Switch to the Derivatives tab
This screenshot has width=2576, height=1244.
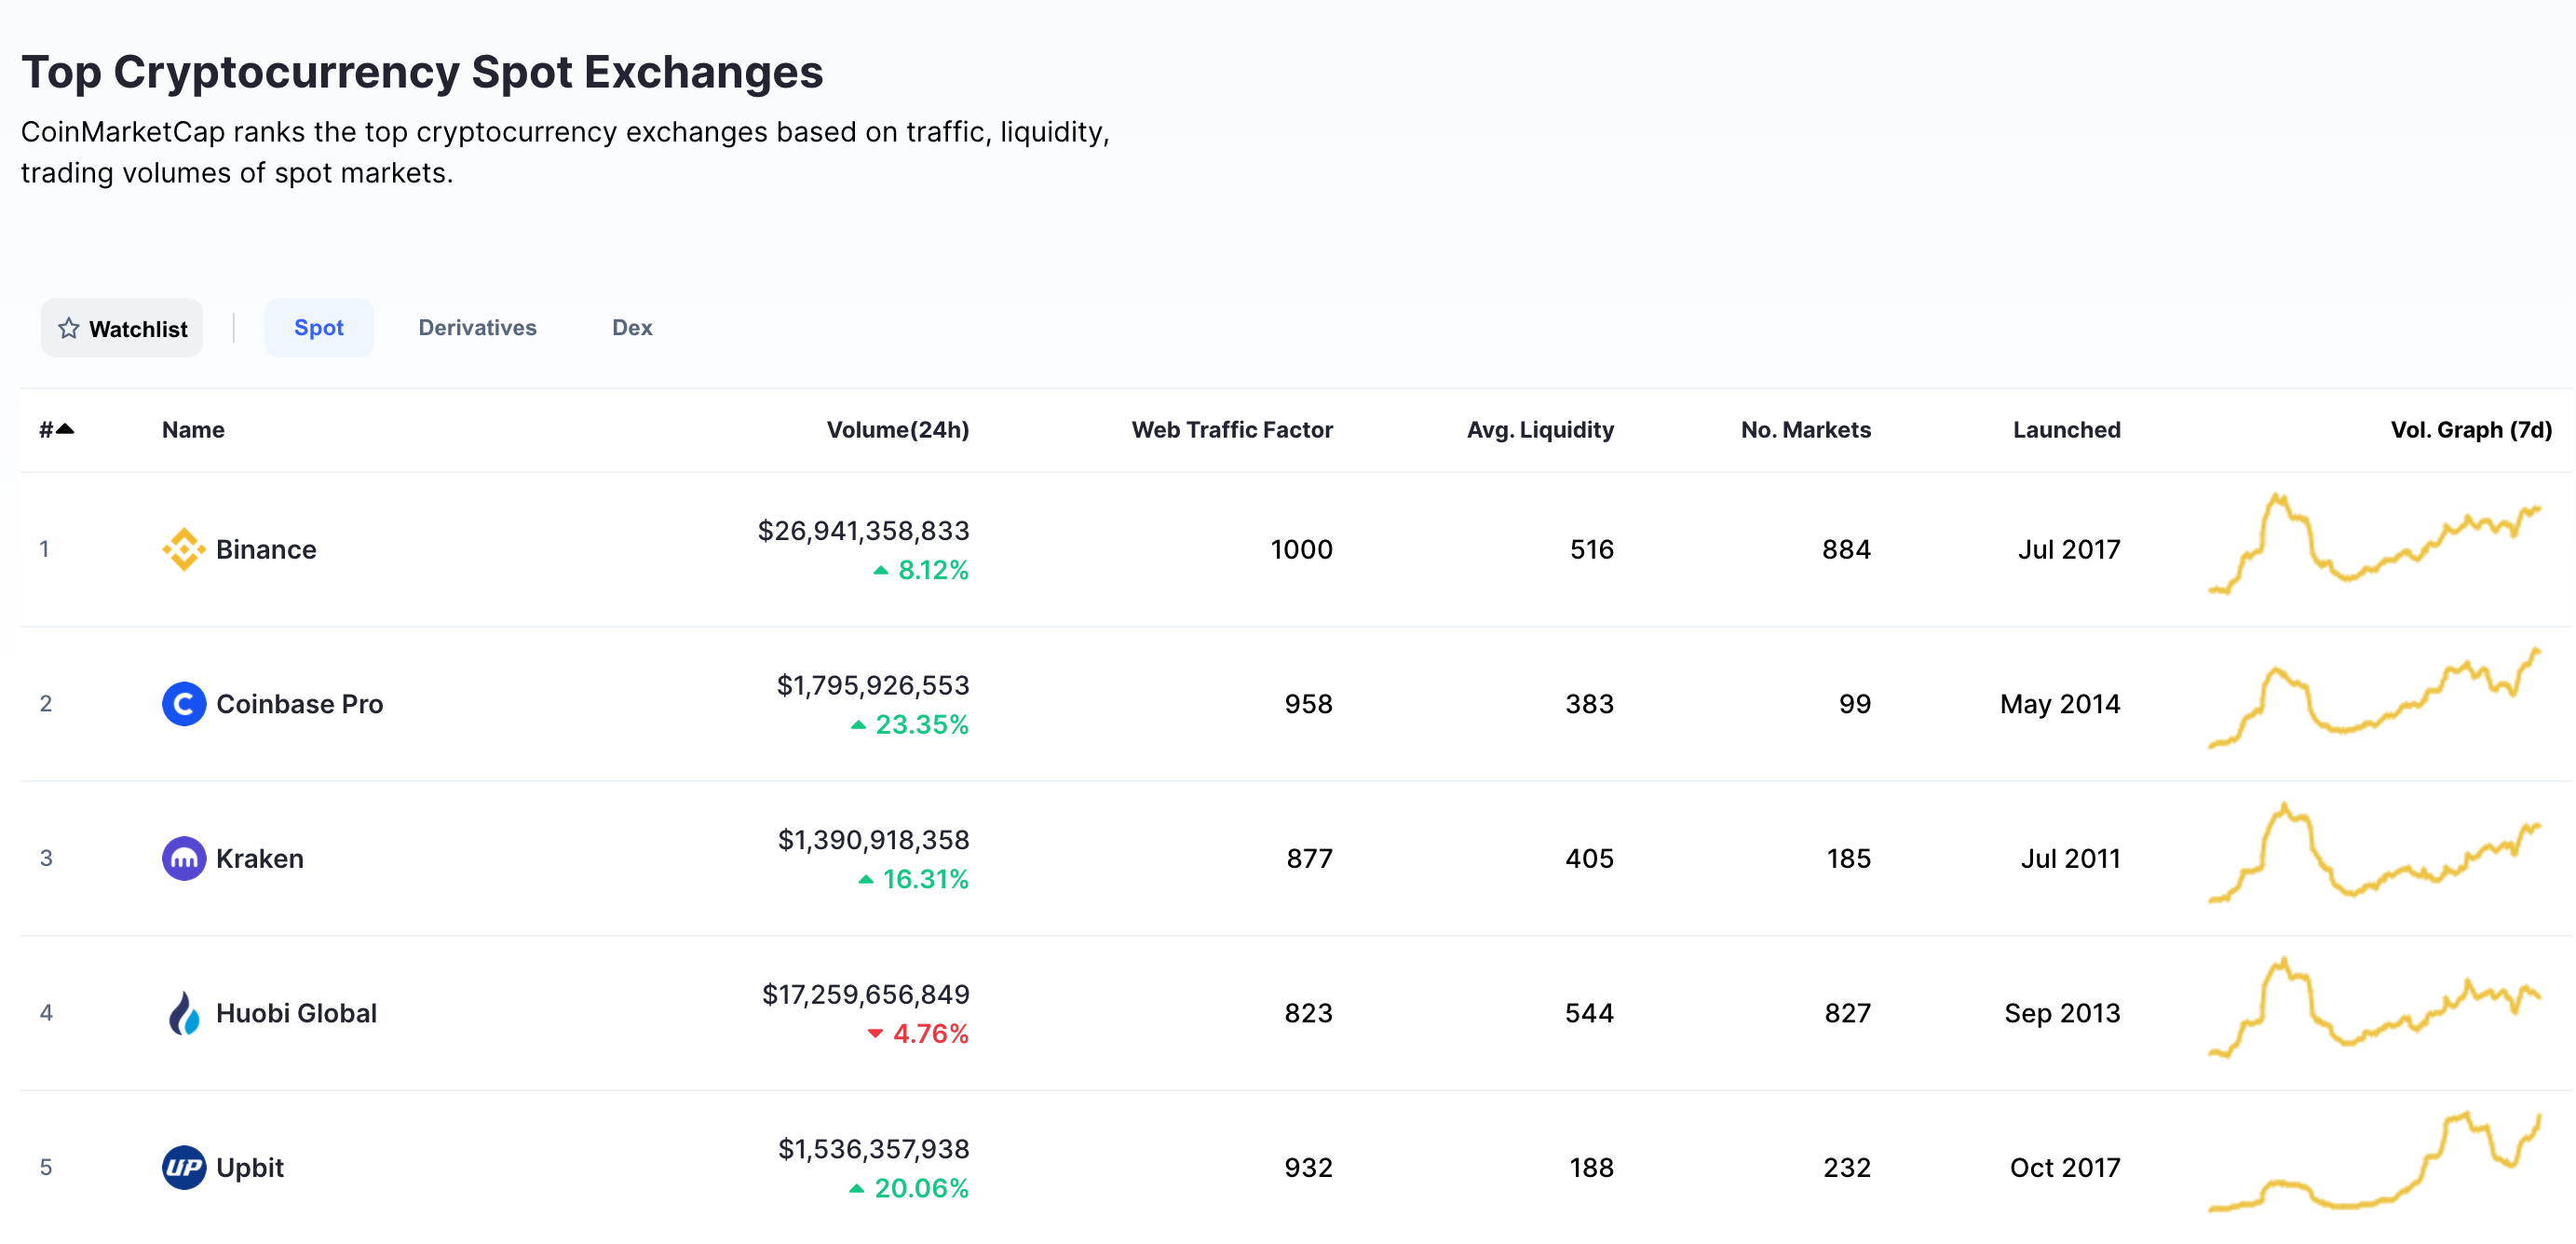pos(477,328)
